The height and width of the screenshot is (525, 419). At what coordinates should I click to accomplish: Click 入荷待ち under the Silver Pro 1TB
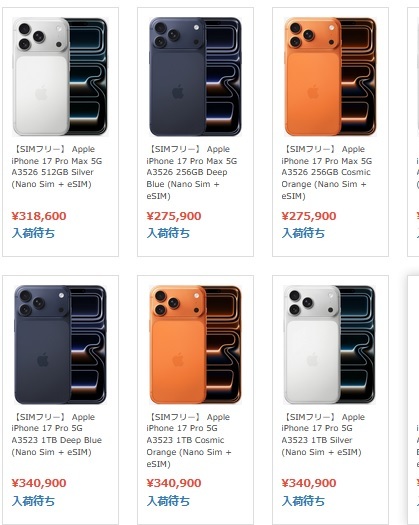click(x=303, y=501)
